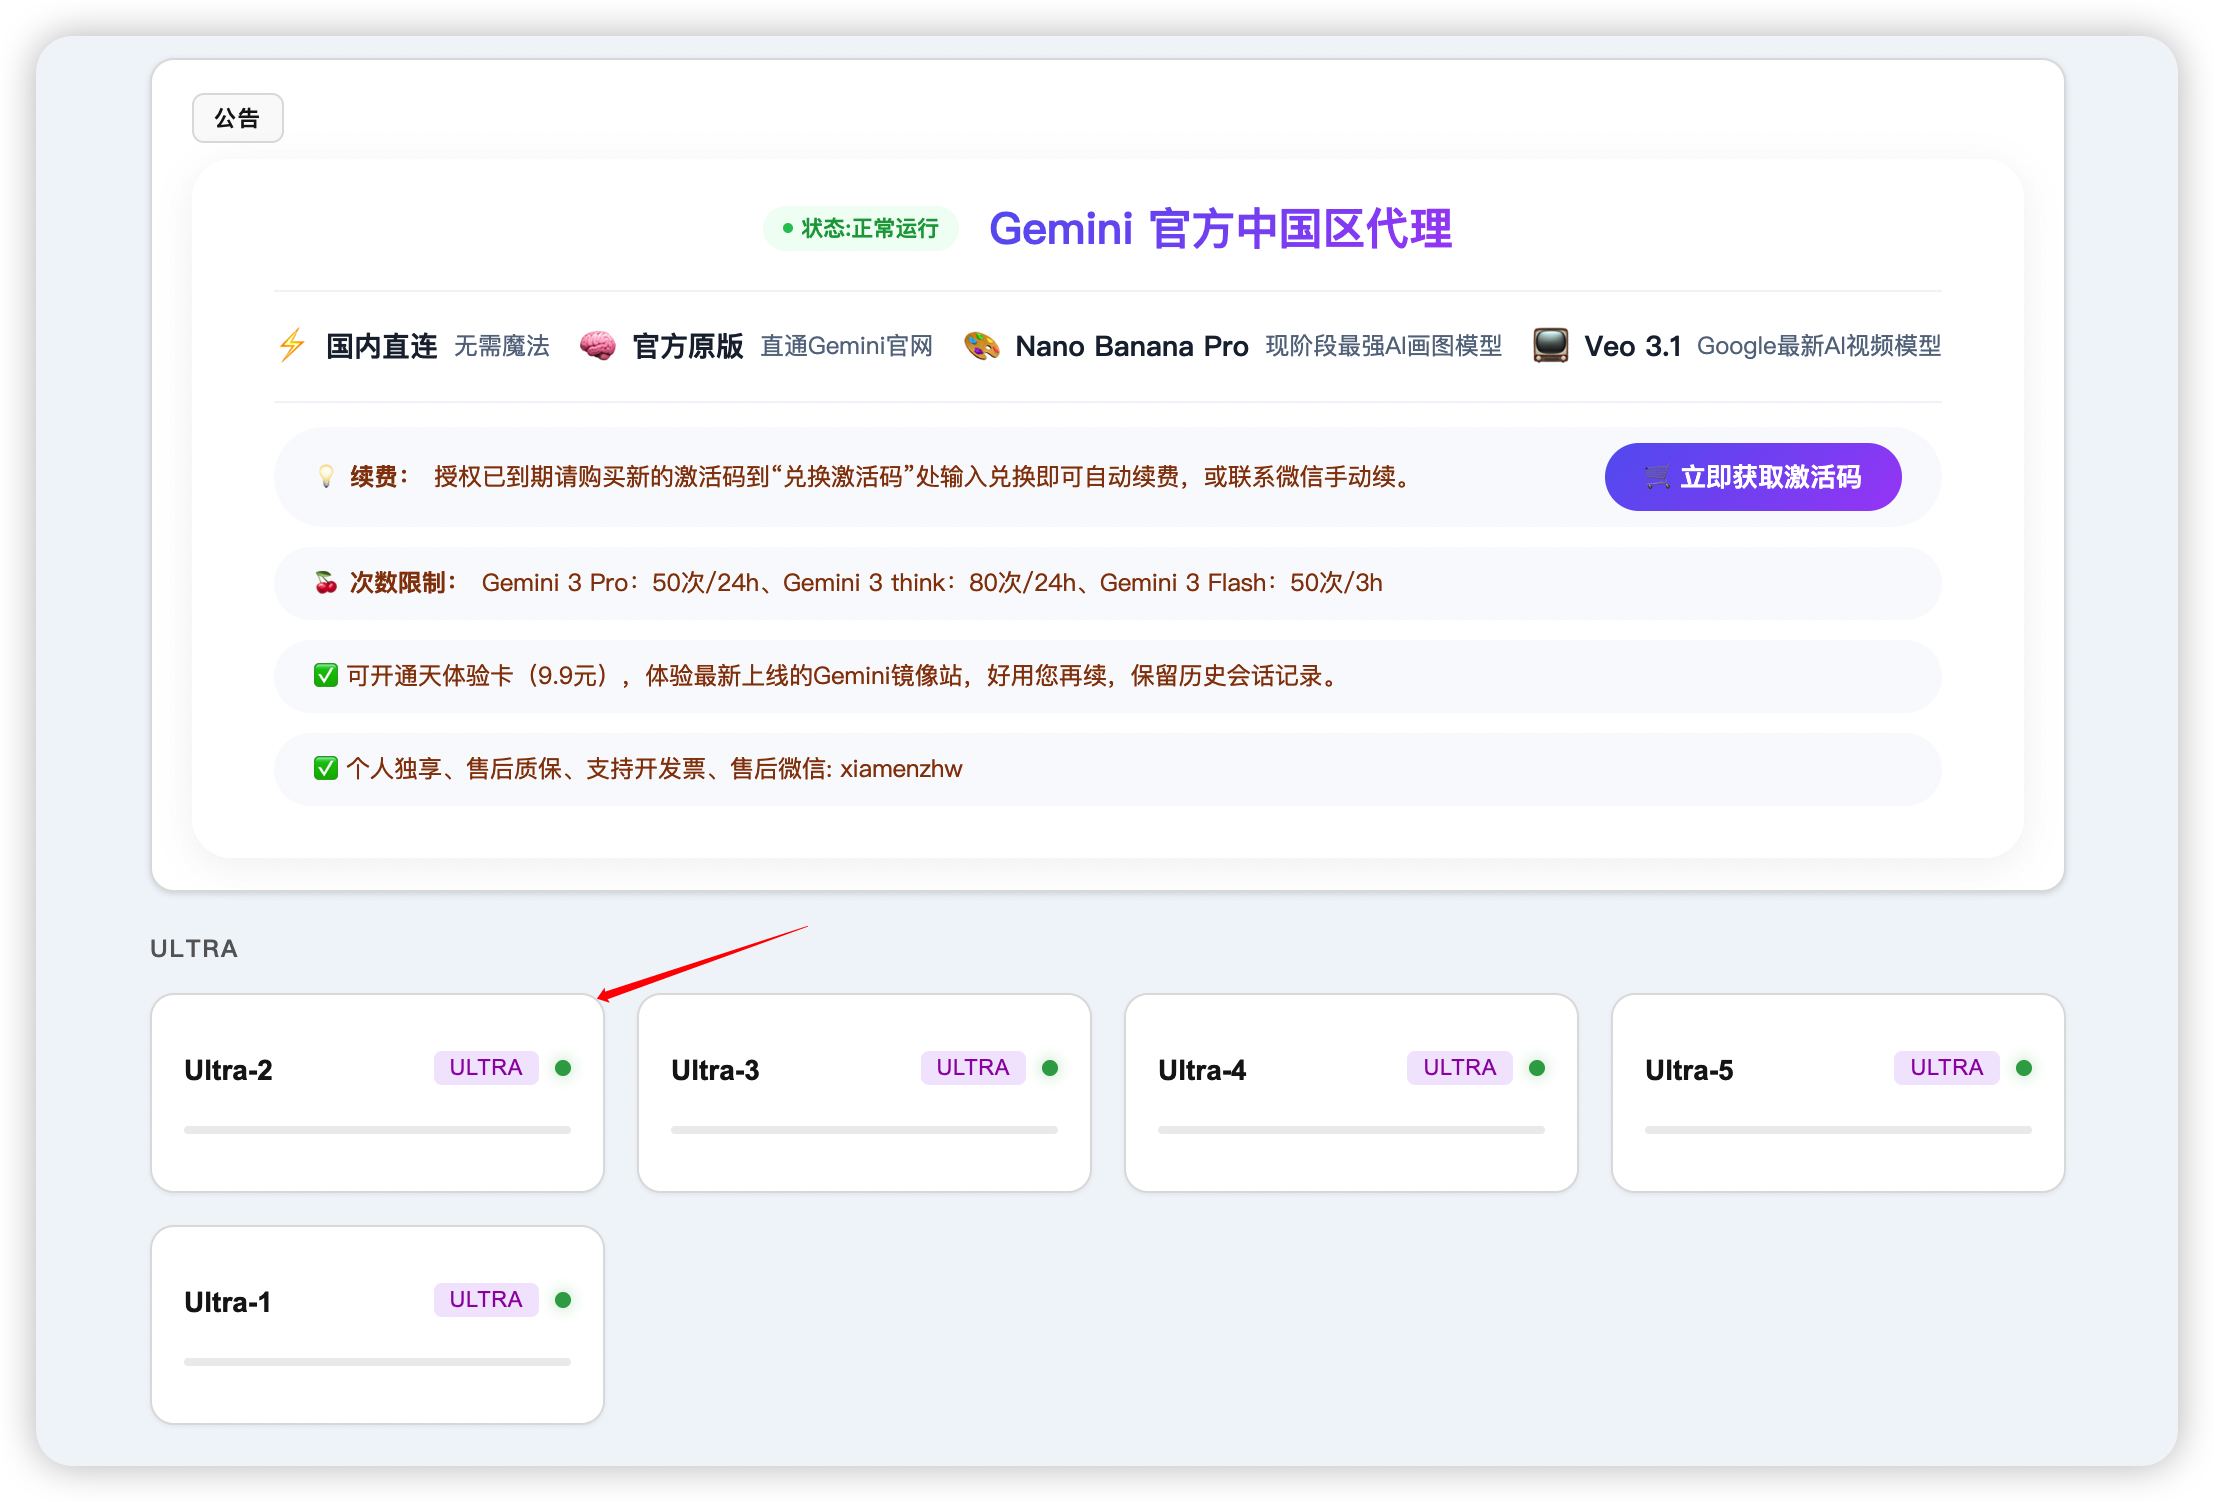Click the paint palette icon

(981, 346)
